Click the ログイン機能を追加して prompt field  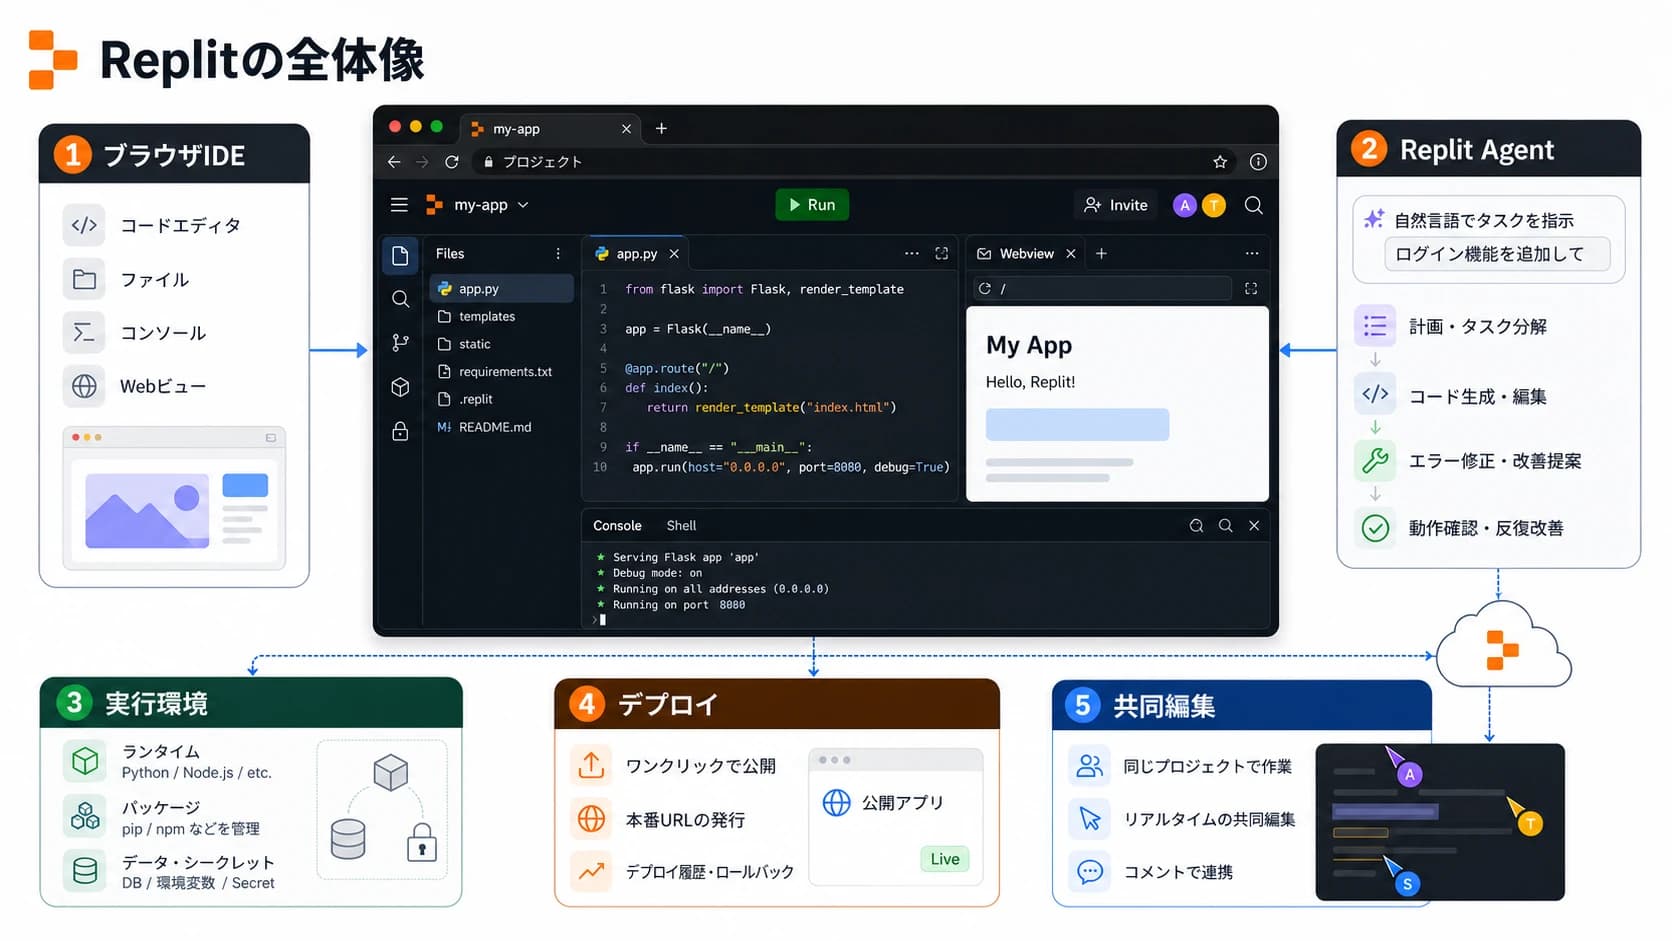1497,254
